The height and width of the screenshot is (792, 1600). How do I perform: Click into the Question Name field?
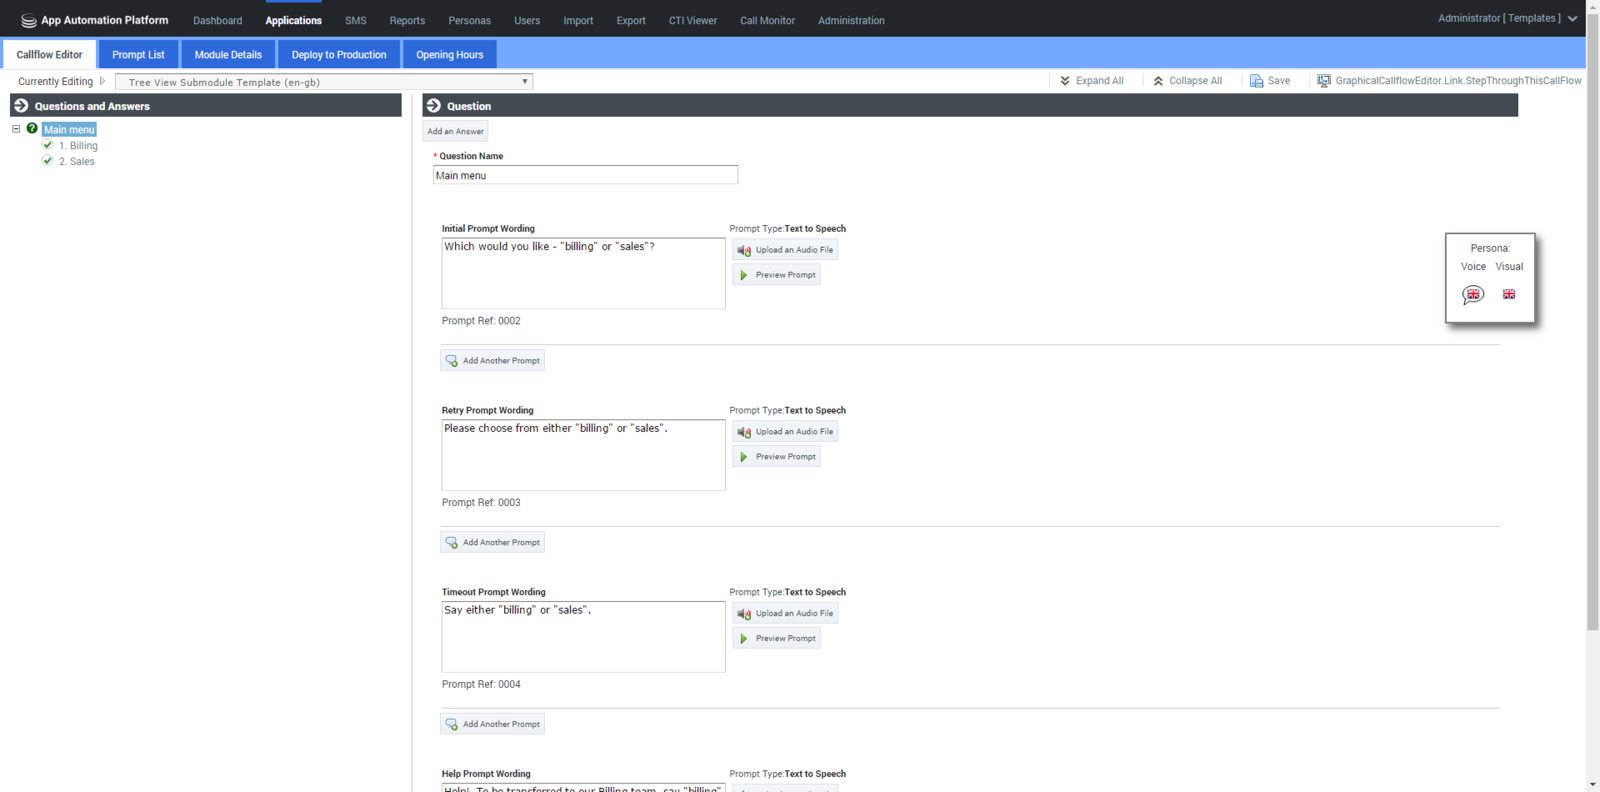point(585,175)
